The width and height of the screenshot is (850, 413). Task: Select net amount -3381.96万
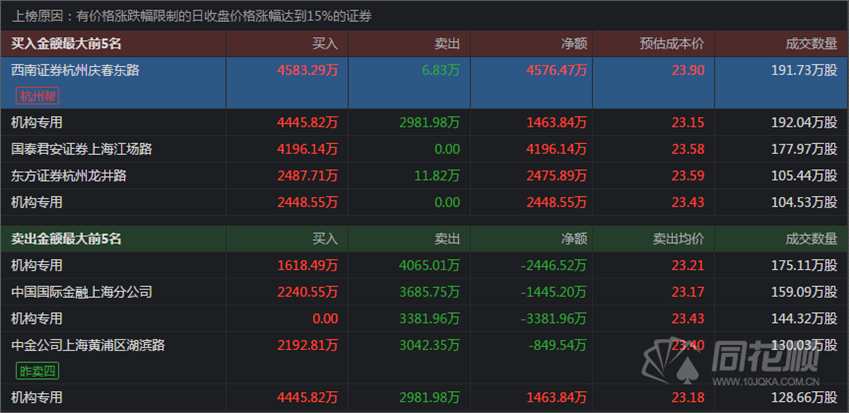554,318
